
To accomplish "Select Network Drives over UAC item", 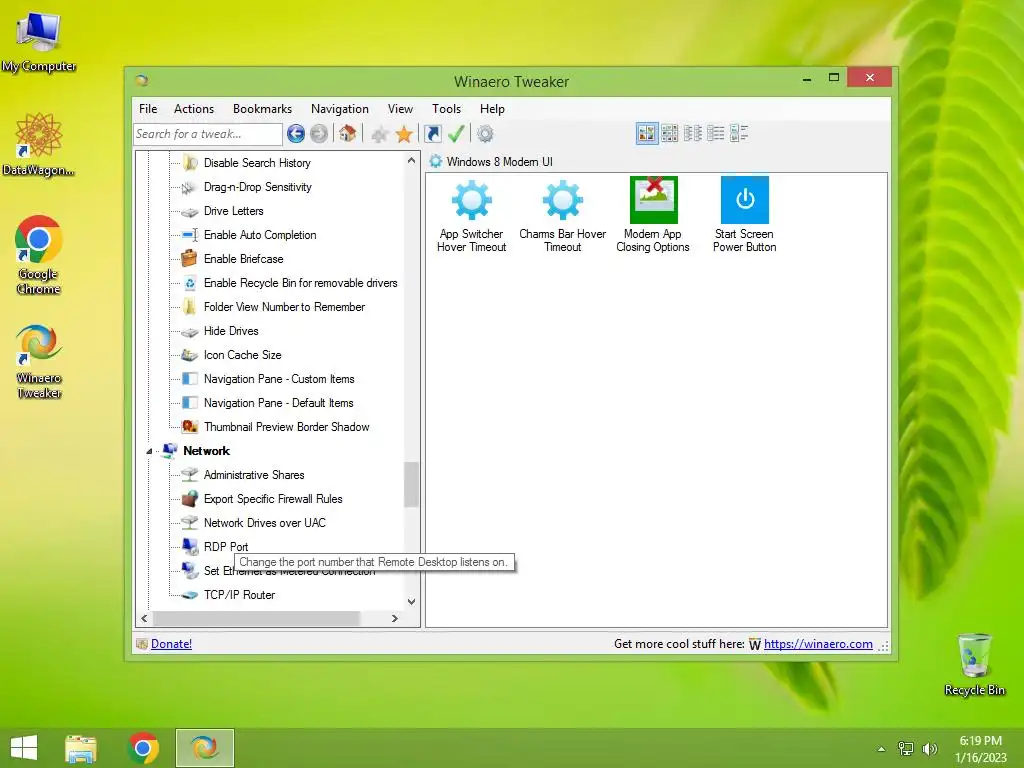I will 264,523.
